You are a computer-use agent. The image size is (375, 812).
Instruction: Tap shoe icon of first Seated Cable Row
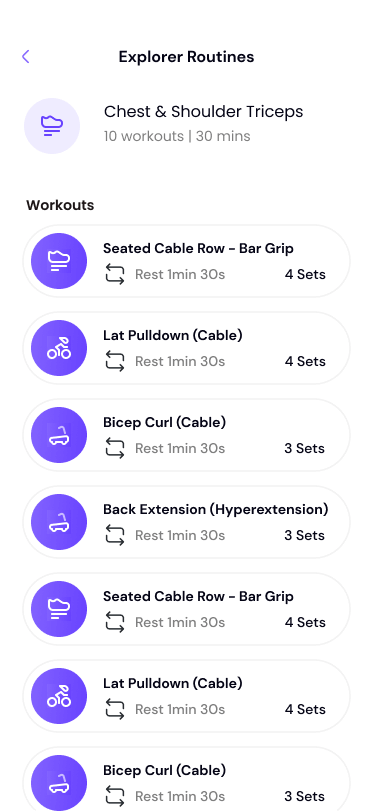point(59,261)
